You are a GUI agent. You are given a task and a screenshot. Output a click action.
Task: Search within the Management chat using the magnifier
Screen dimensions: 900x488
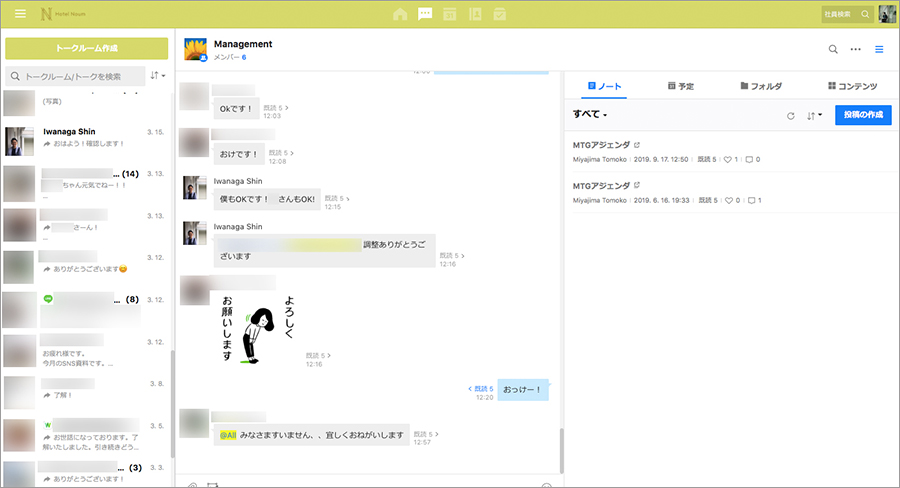point(833,49)
